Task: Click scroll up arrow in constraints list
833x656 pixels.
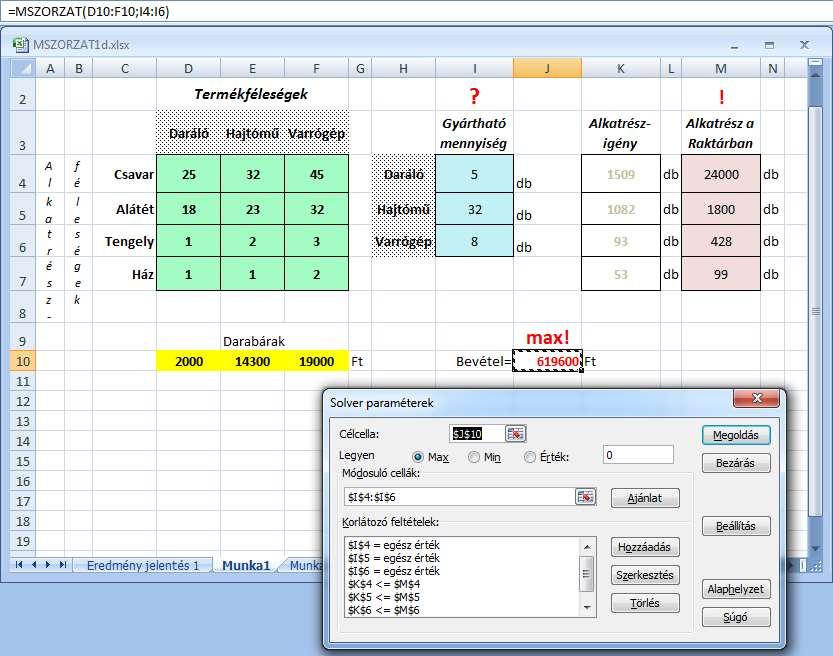Action: pyautogui.click(x=587, y=547)
